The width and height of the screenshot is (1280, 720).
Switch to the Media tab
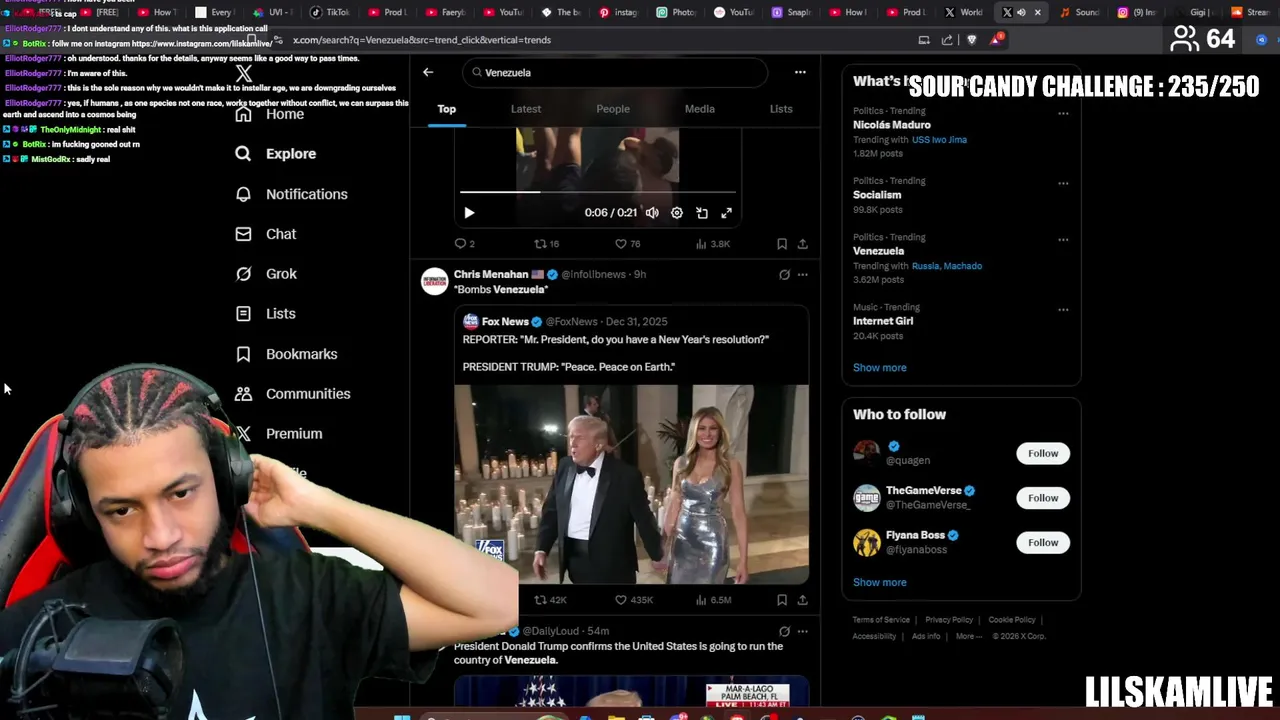(700, 109)
